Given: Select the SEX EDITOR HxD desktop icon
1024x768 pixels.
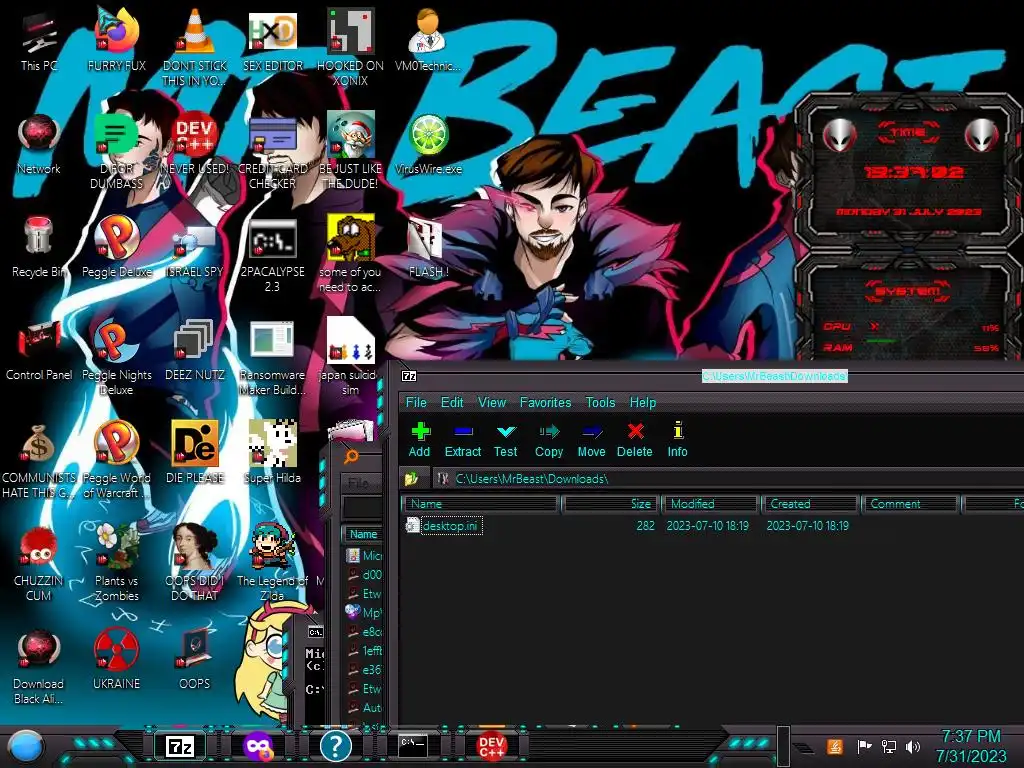Looking at the screenshot, I should pos(272,40).
